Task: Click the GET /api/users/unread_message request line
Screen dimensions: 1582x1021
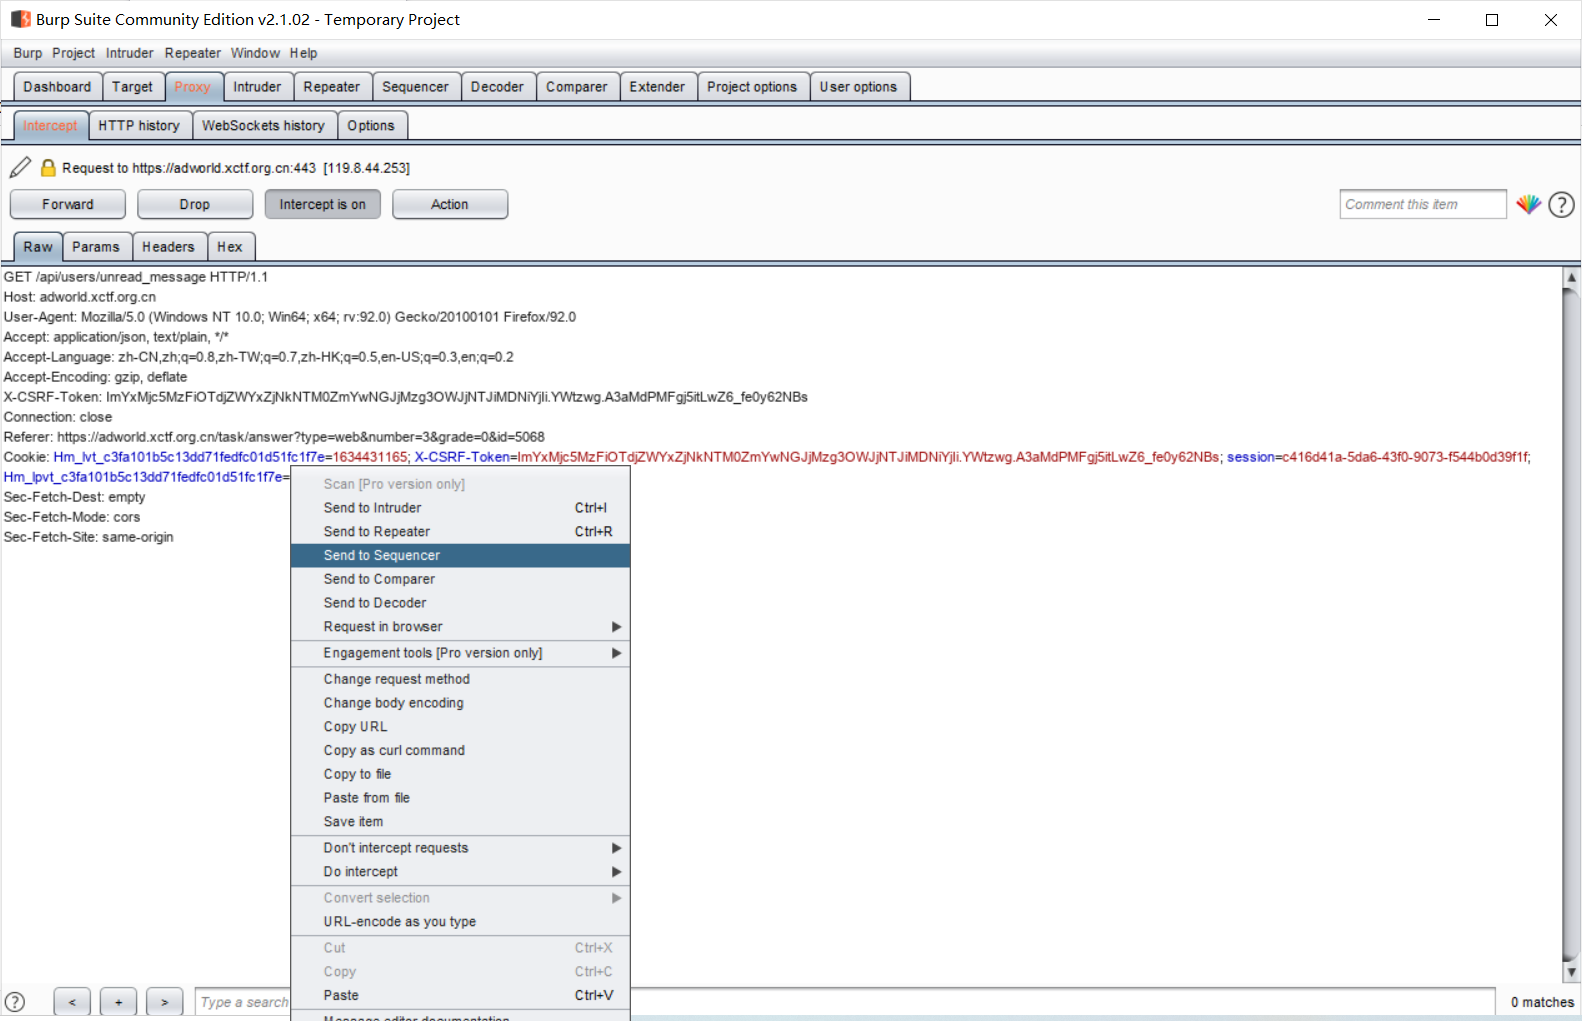Action: pyautogui.click(x=136, y=277)
